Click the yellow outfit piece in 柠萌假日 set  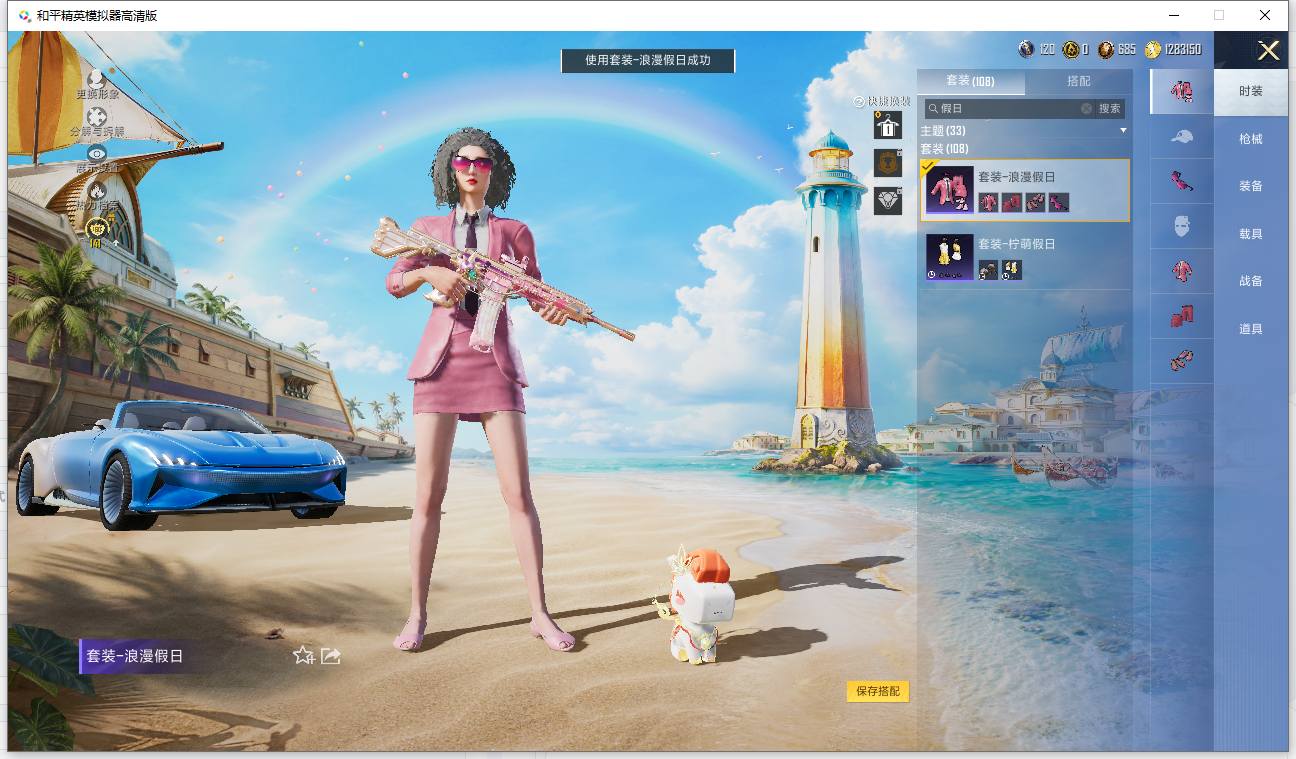pyautogui.click(x=1012, y=269)
